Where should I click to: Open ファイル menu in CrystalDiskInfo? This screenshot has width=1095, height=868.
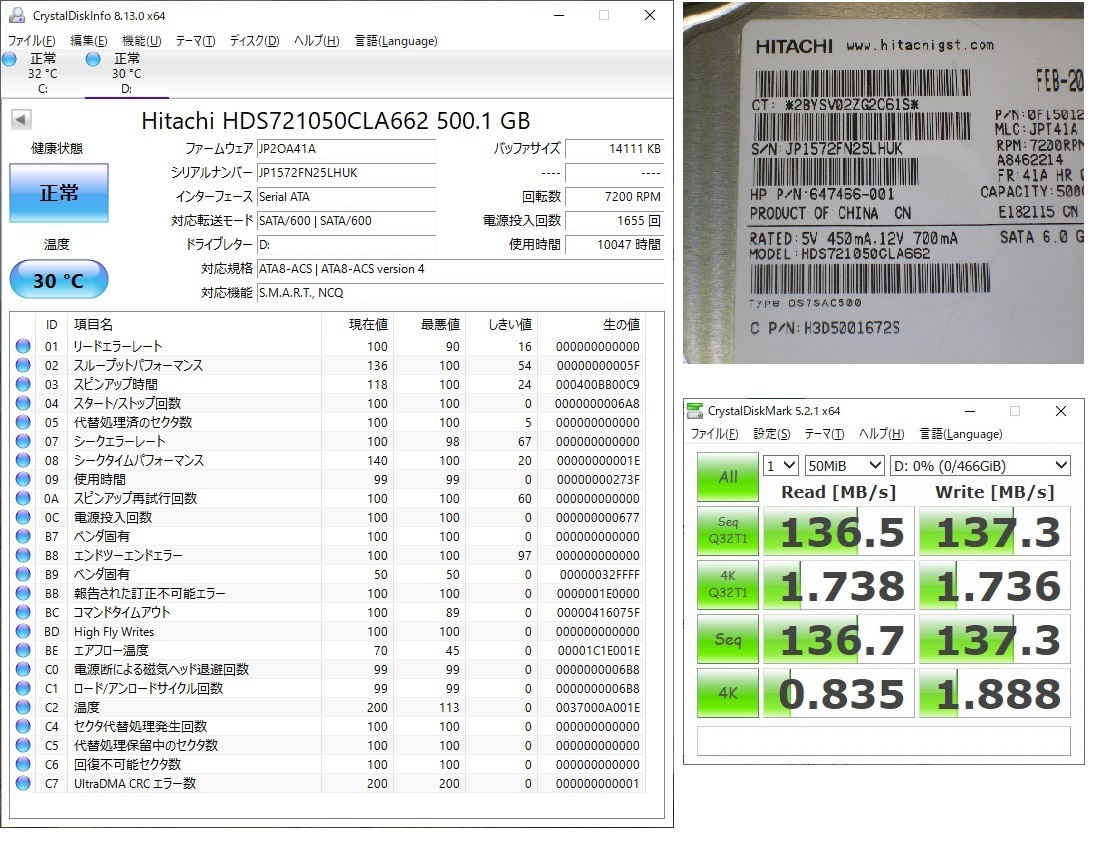click(31, 41)
